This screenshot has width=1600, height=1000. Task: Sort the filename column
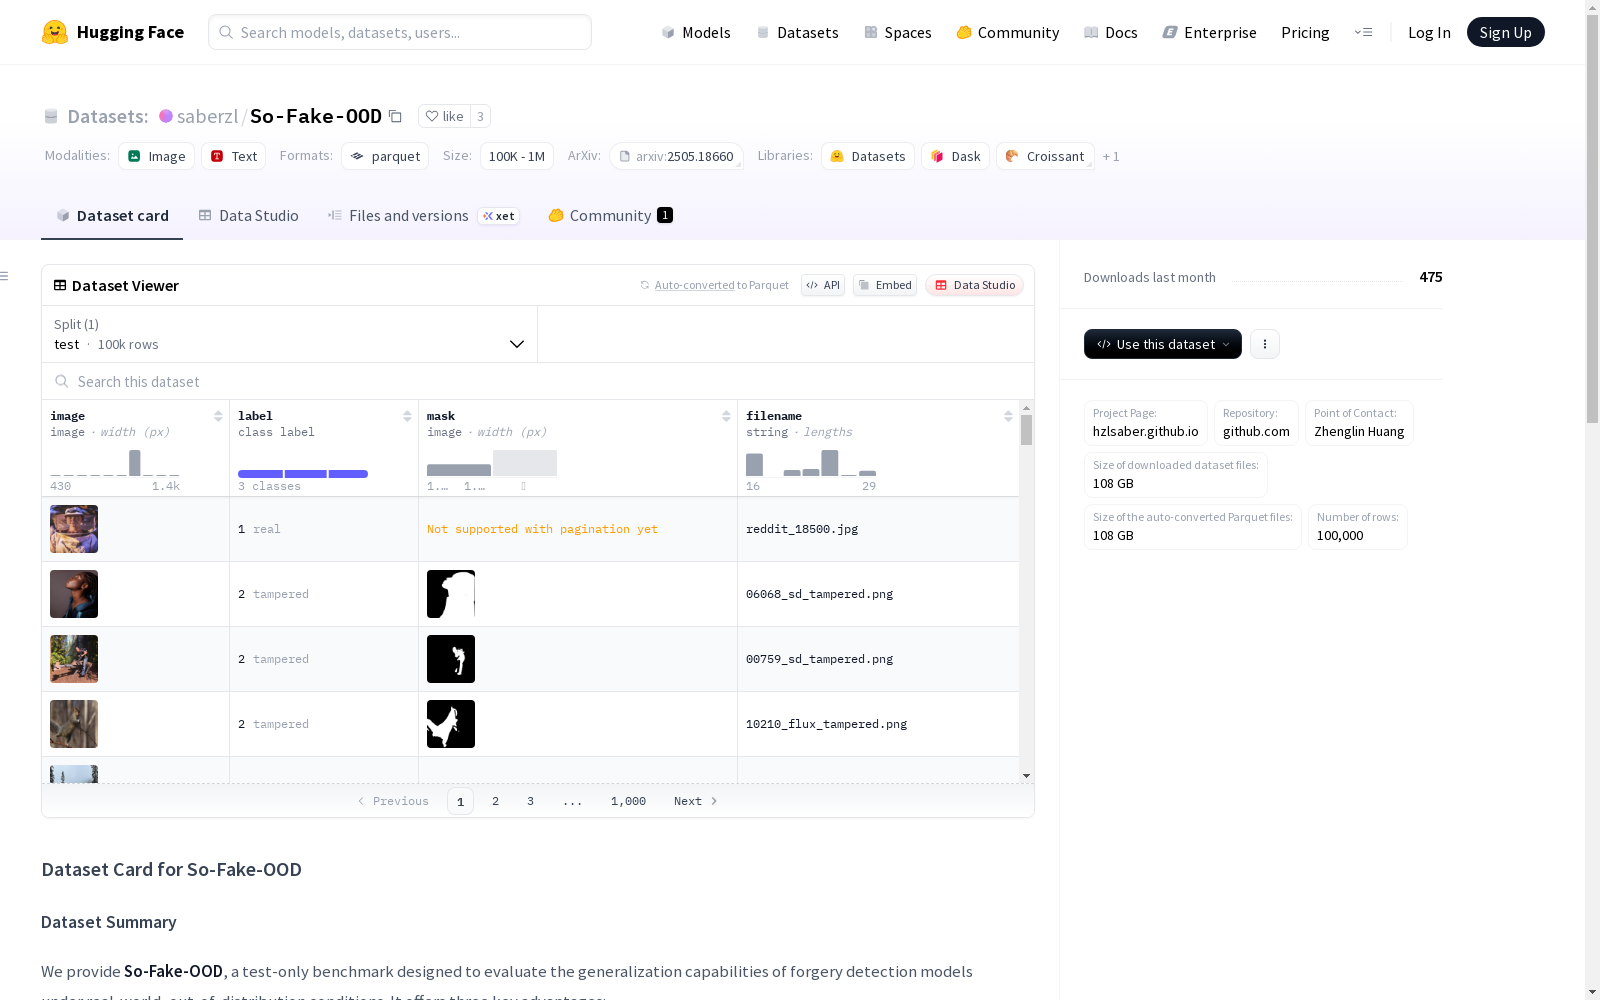click(x=1008, y=416)
